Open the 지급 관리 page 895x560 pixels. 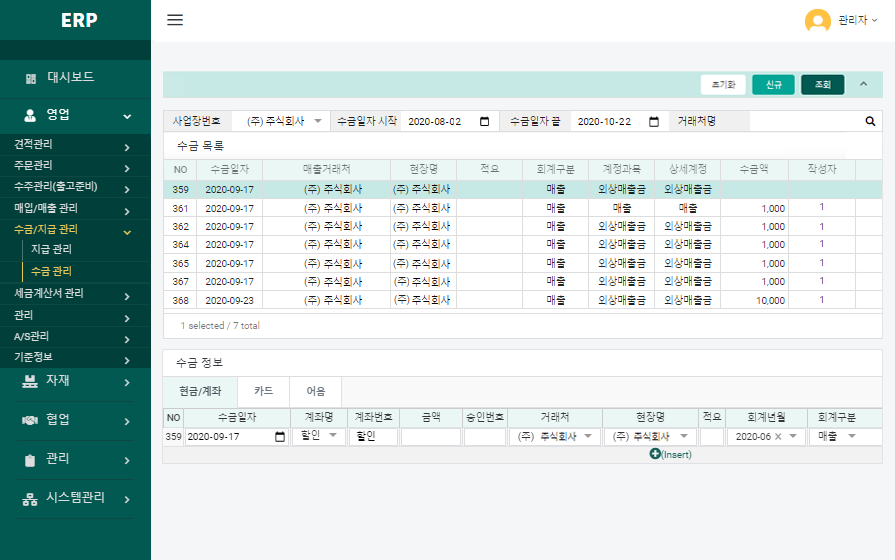pyautogui.click(x=51, y=249)
